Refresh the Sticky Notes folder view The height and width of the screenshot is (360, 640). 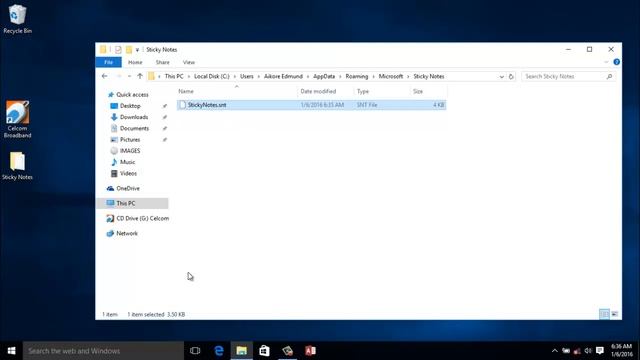(511, 77)
